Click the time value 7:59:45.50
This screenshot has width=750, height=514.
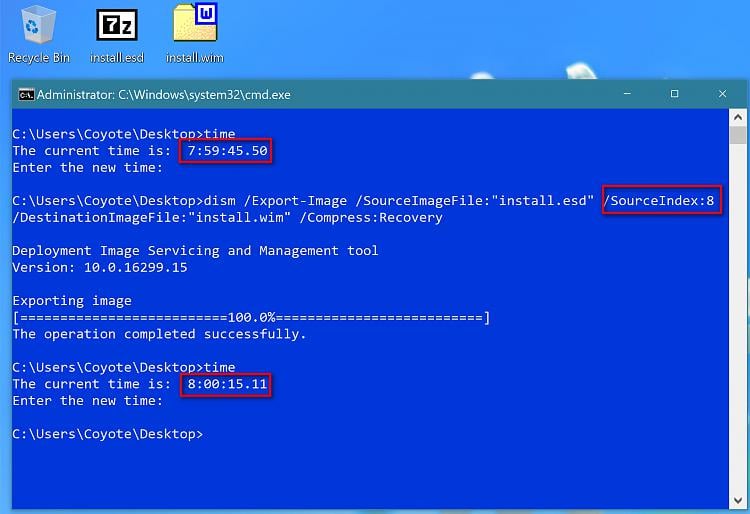[x=227, y=151]
